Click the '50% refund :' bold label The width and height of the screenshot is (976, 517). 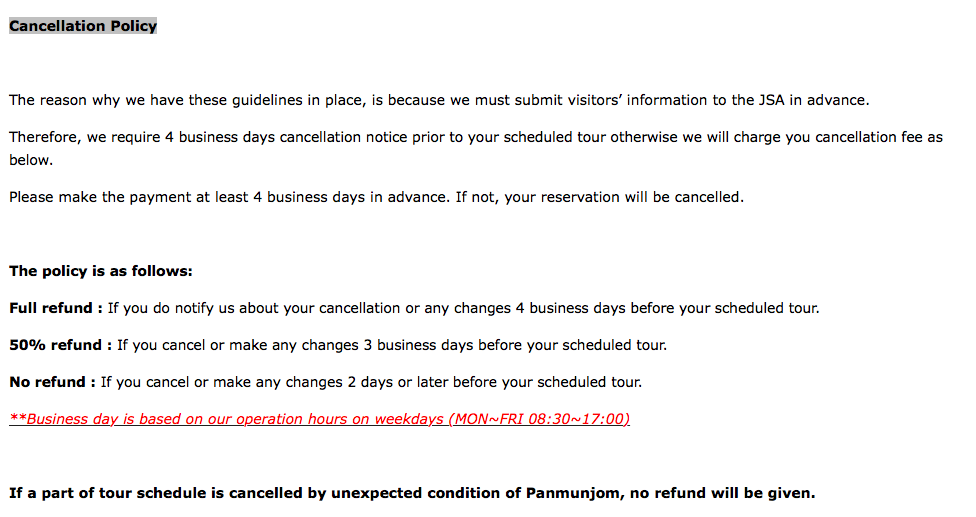click(x=60, y=345)
